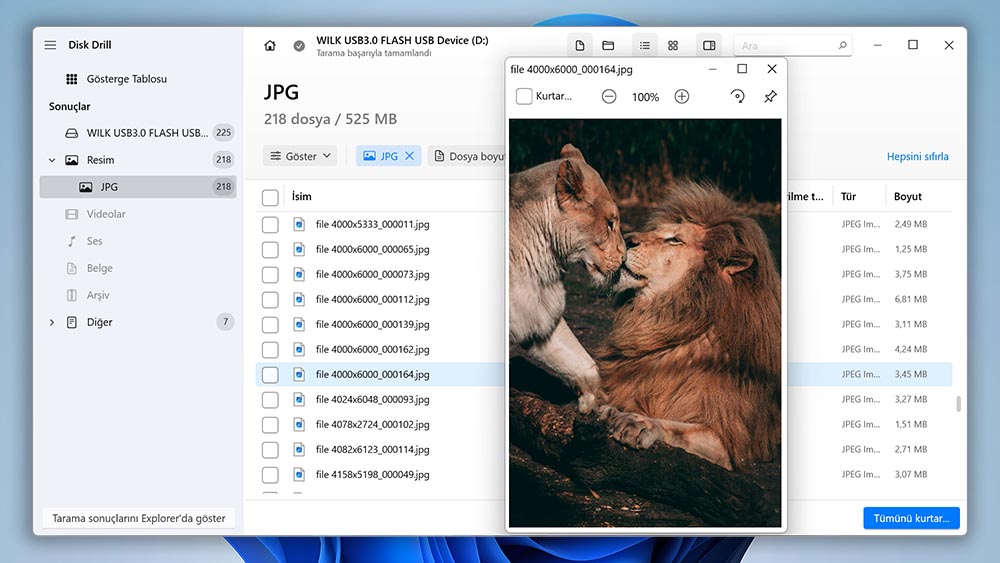Select grid thumbnails view icon
1000x563 pixels.
pos(673,45)
